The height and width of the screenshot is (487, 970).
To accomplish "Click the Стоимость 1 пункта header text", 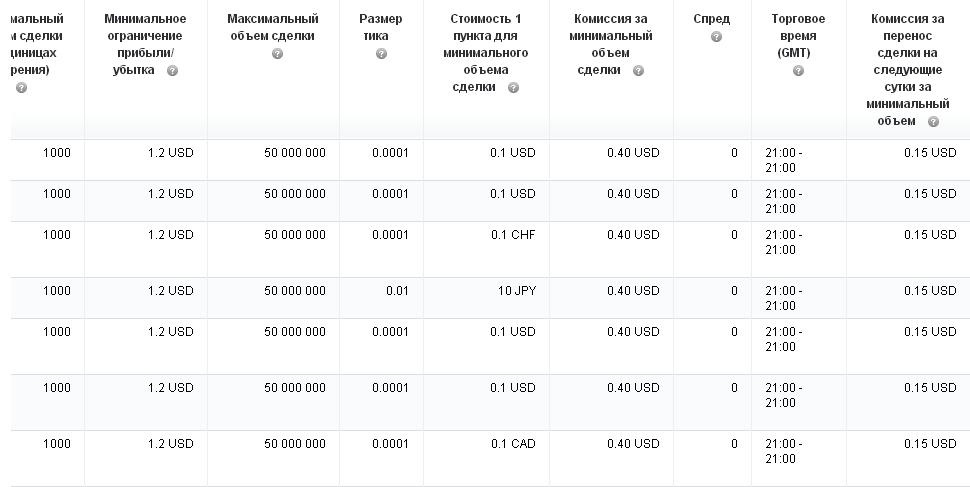I will 487,53.
